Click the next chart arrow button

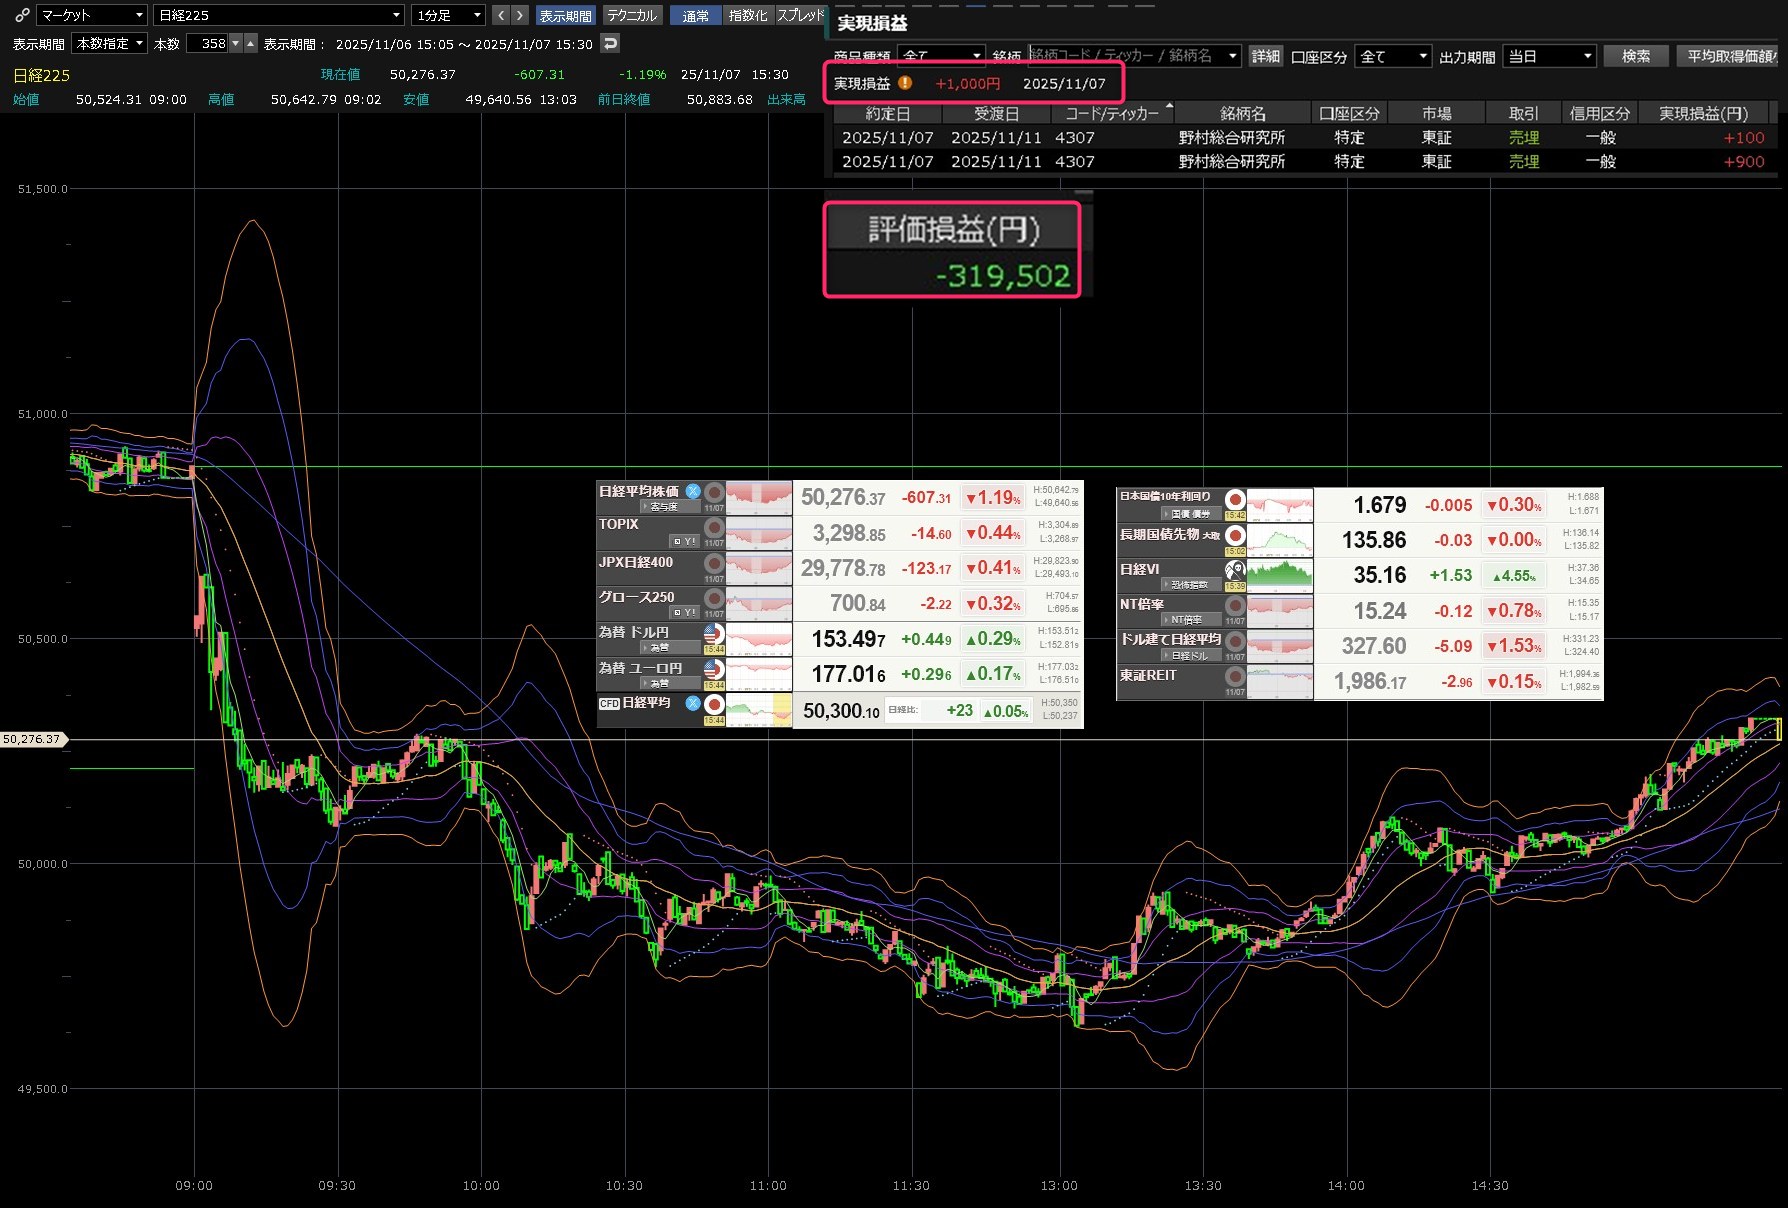520,15
